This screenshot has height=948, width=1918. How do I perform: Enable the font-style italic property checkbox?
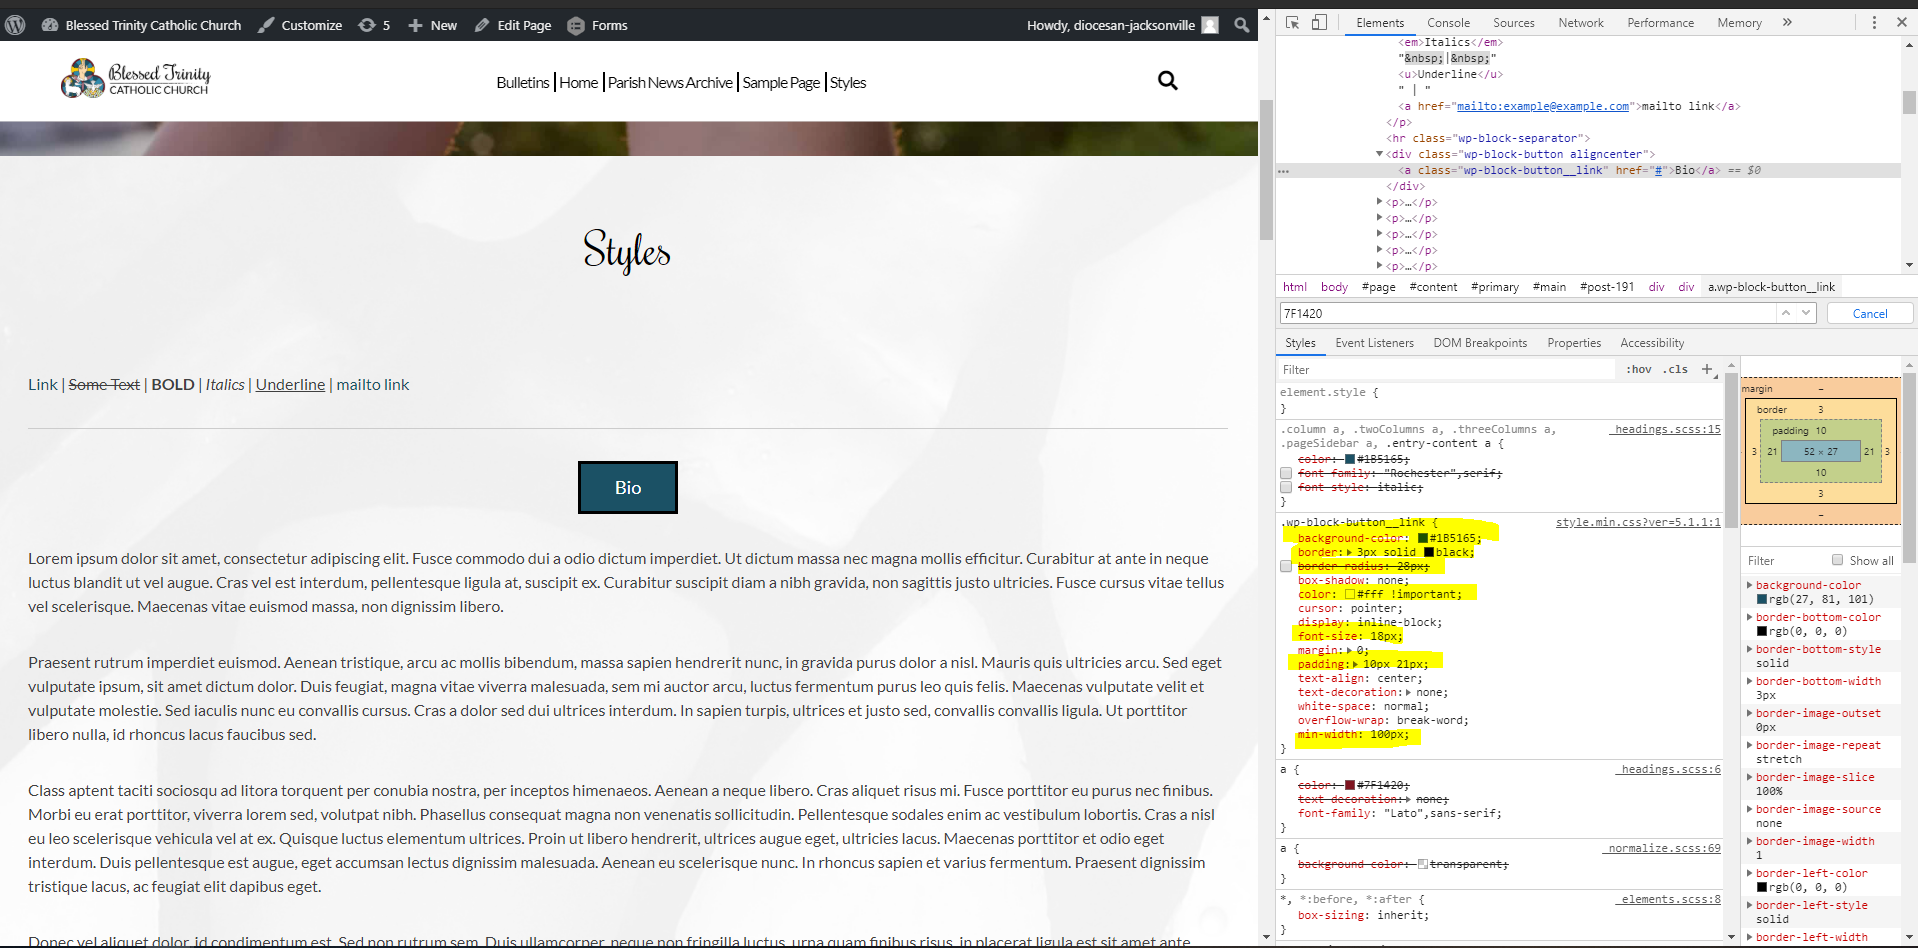[1286, 487]
